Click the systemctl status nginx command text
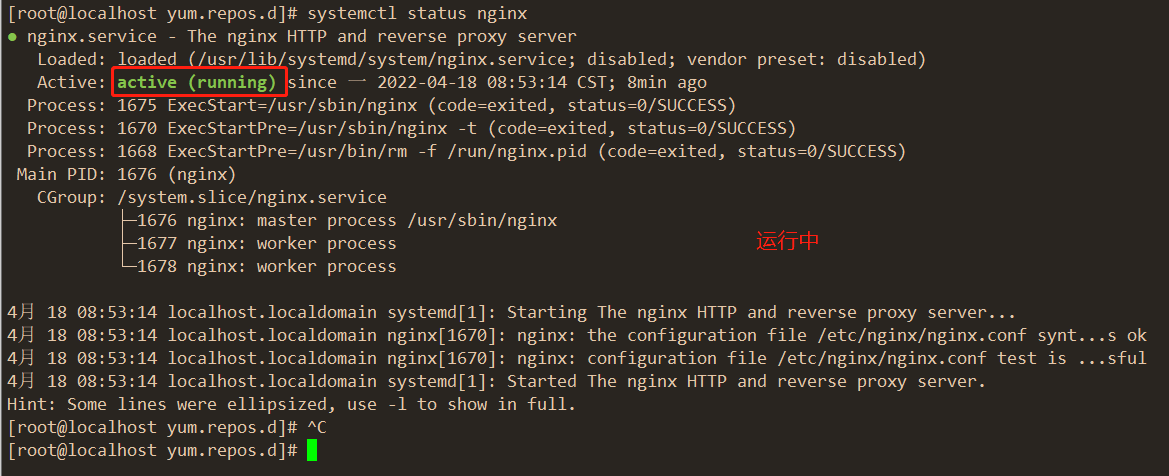Image resolution: width=1169 pixels, height=476 pixels. (x=417, y=13)
